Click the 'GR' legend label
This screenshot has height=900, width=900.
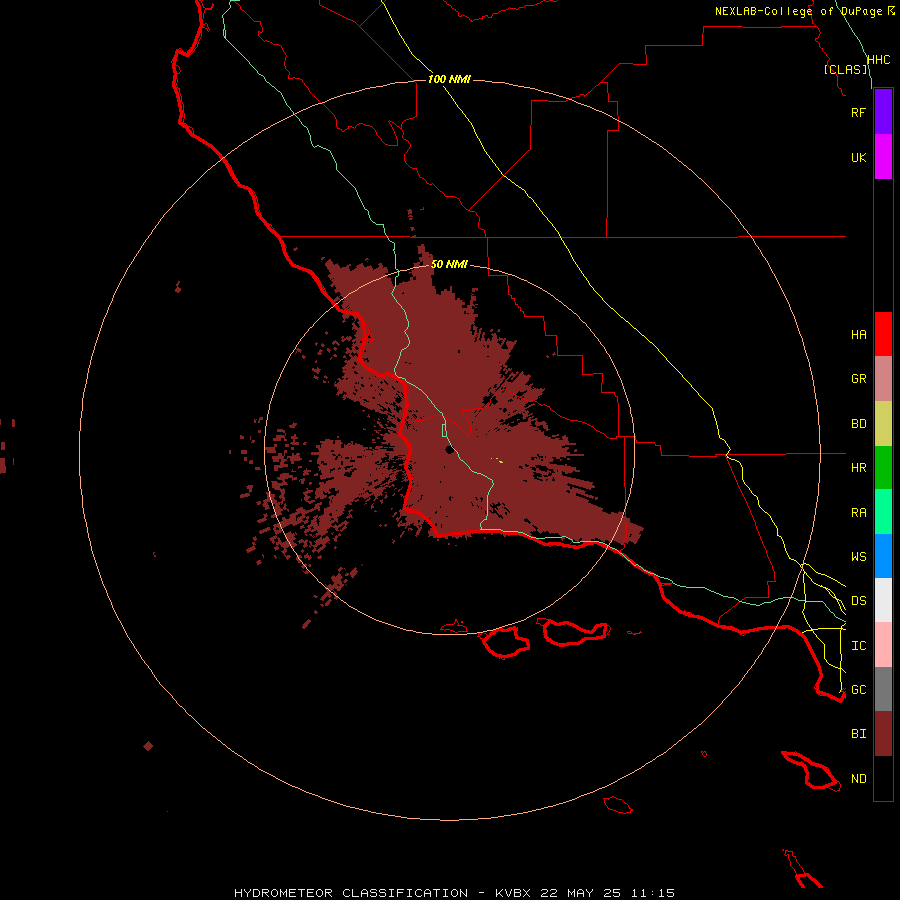[x=858, y=379]
